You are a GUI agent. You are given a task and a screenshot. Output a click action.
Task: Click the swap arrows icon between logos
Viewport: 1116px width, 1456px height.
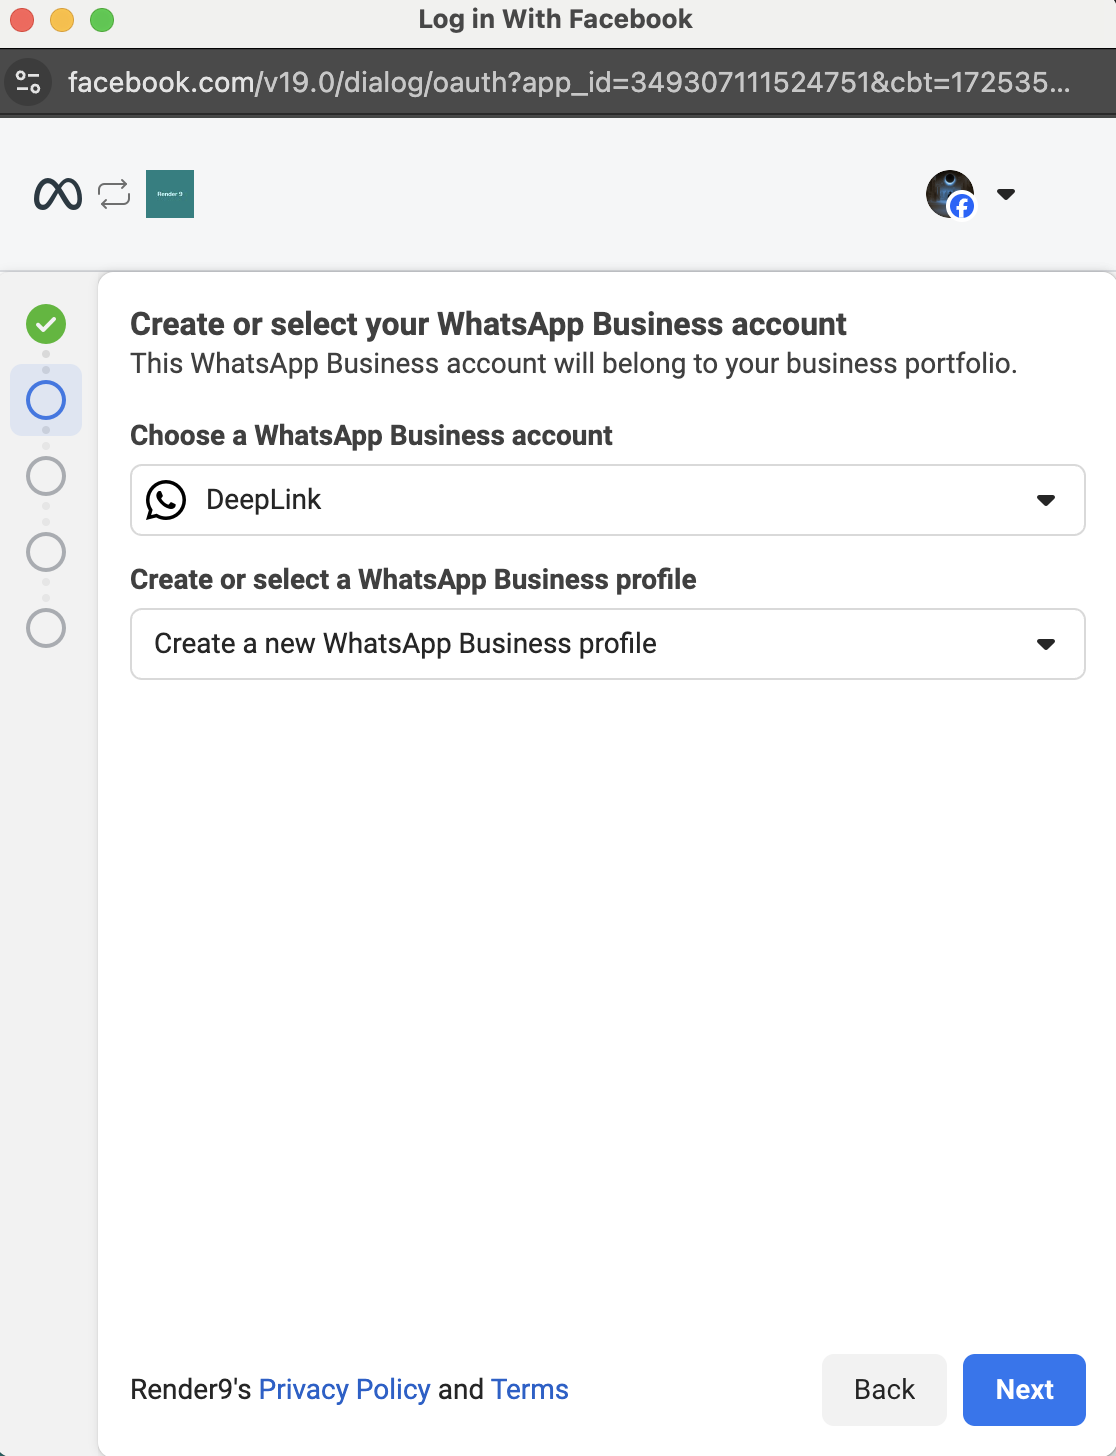coord(114,194)
